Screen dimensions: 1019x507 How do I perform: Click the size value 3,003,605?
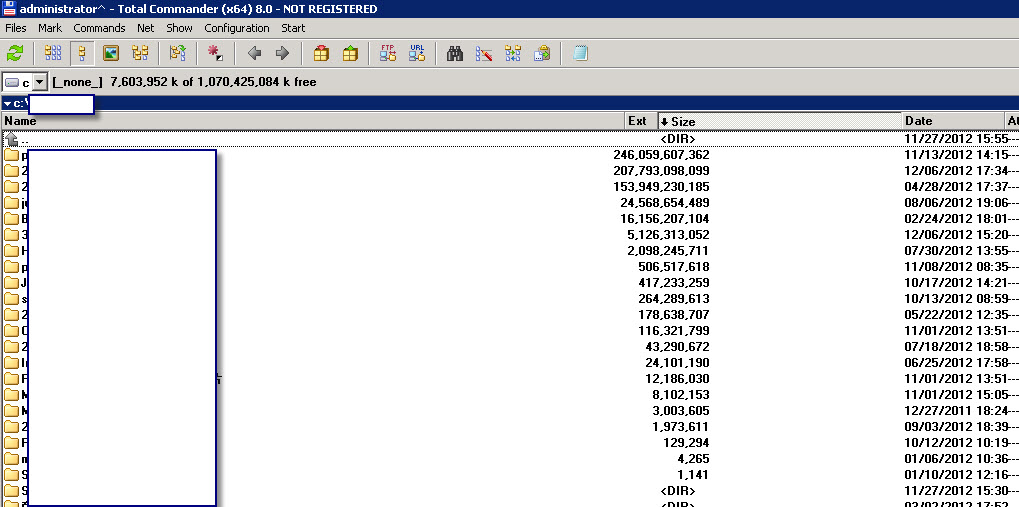(680, 411)
